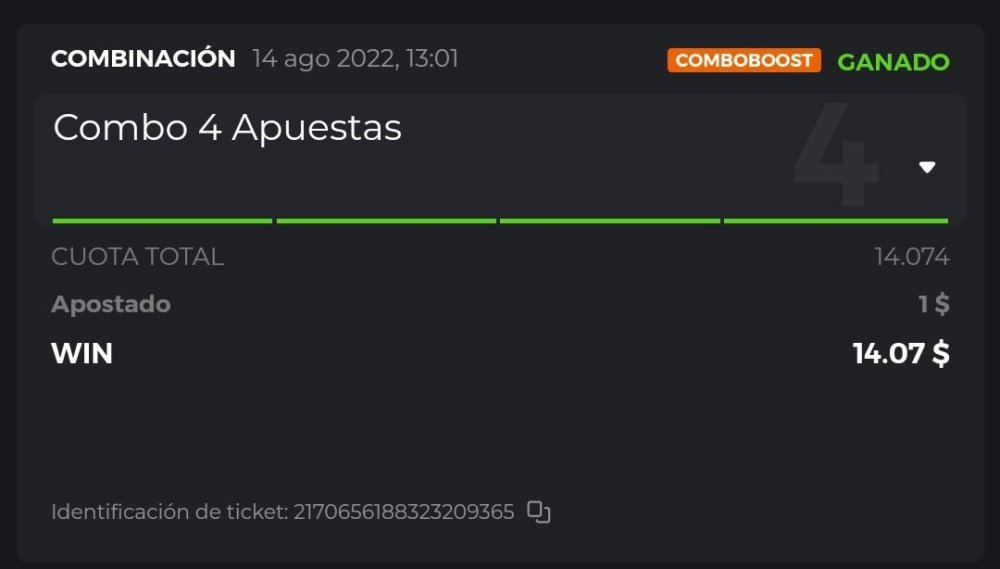
Task: Click the GANADO status label
Action: tap(893, 61)
